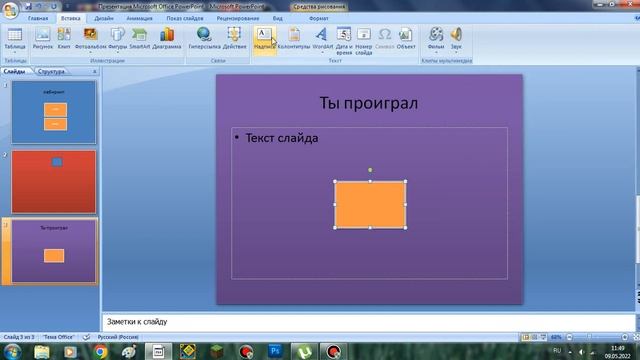Open Вид ribbon tab

[x=278, y=18]
